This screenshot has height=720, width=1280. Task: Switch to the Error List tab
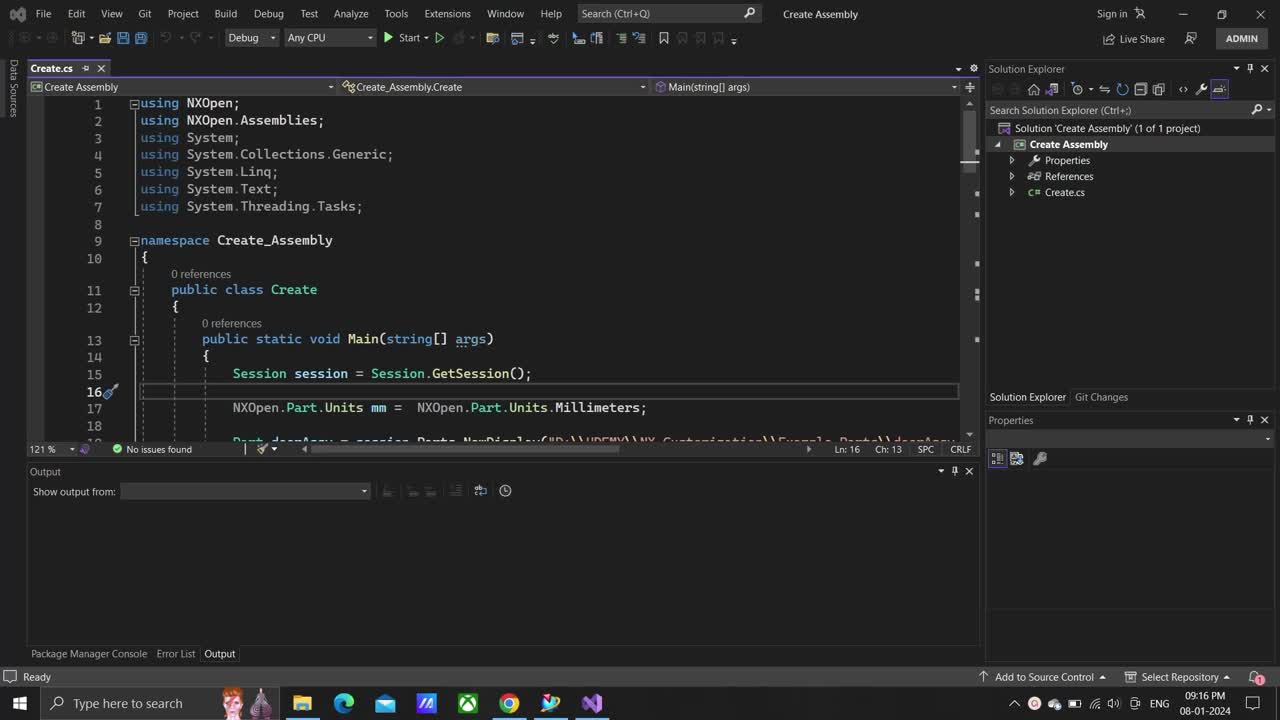click(176, 654)
